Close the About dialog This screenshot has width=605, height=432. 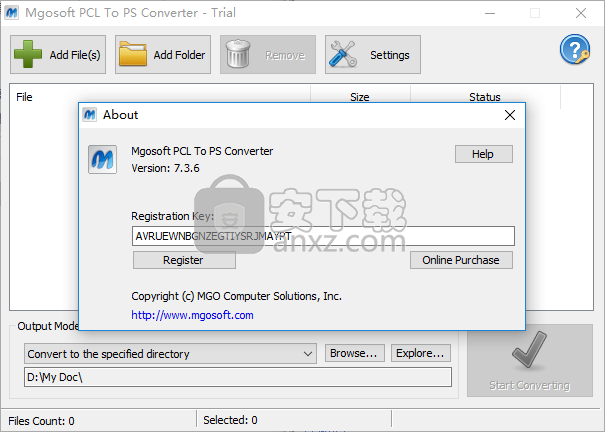510,115
